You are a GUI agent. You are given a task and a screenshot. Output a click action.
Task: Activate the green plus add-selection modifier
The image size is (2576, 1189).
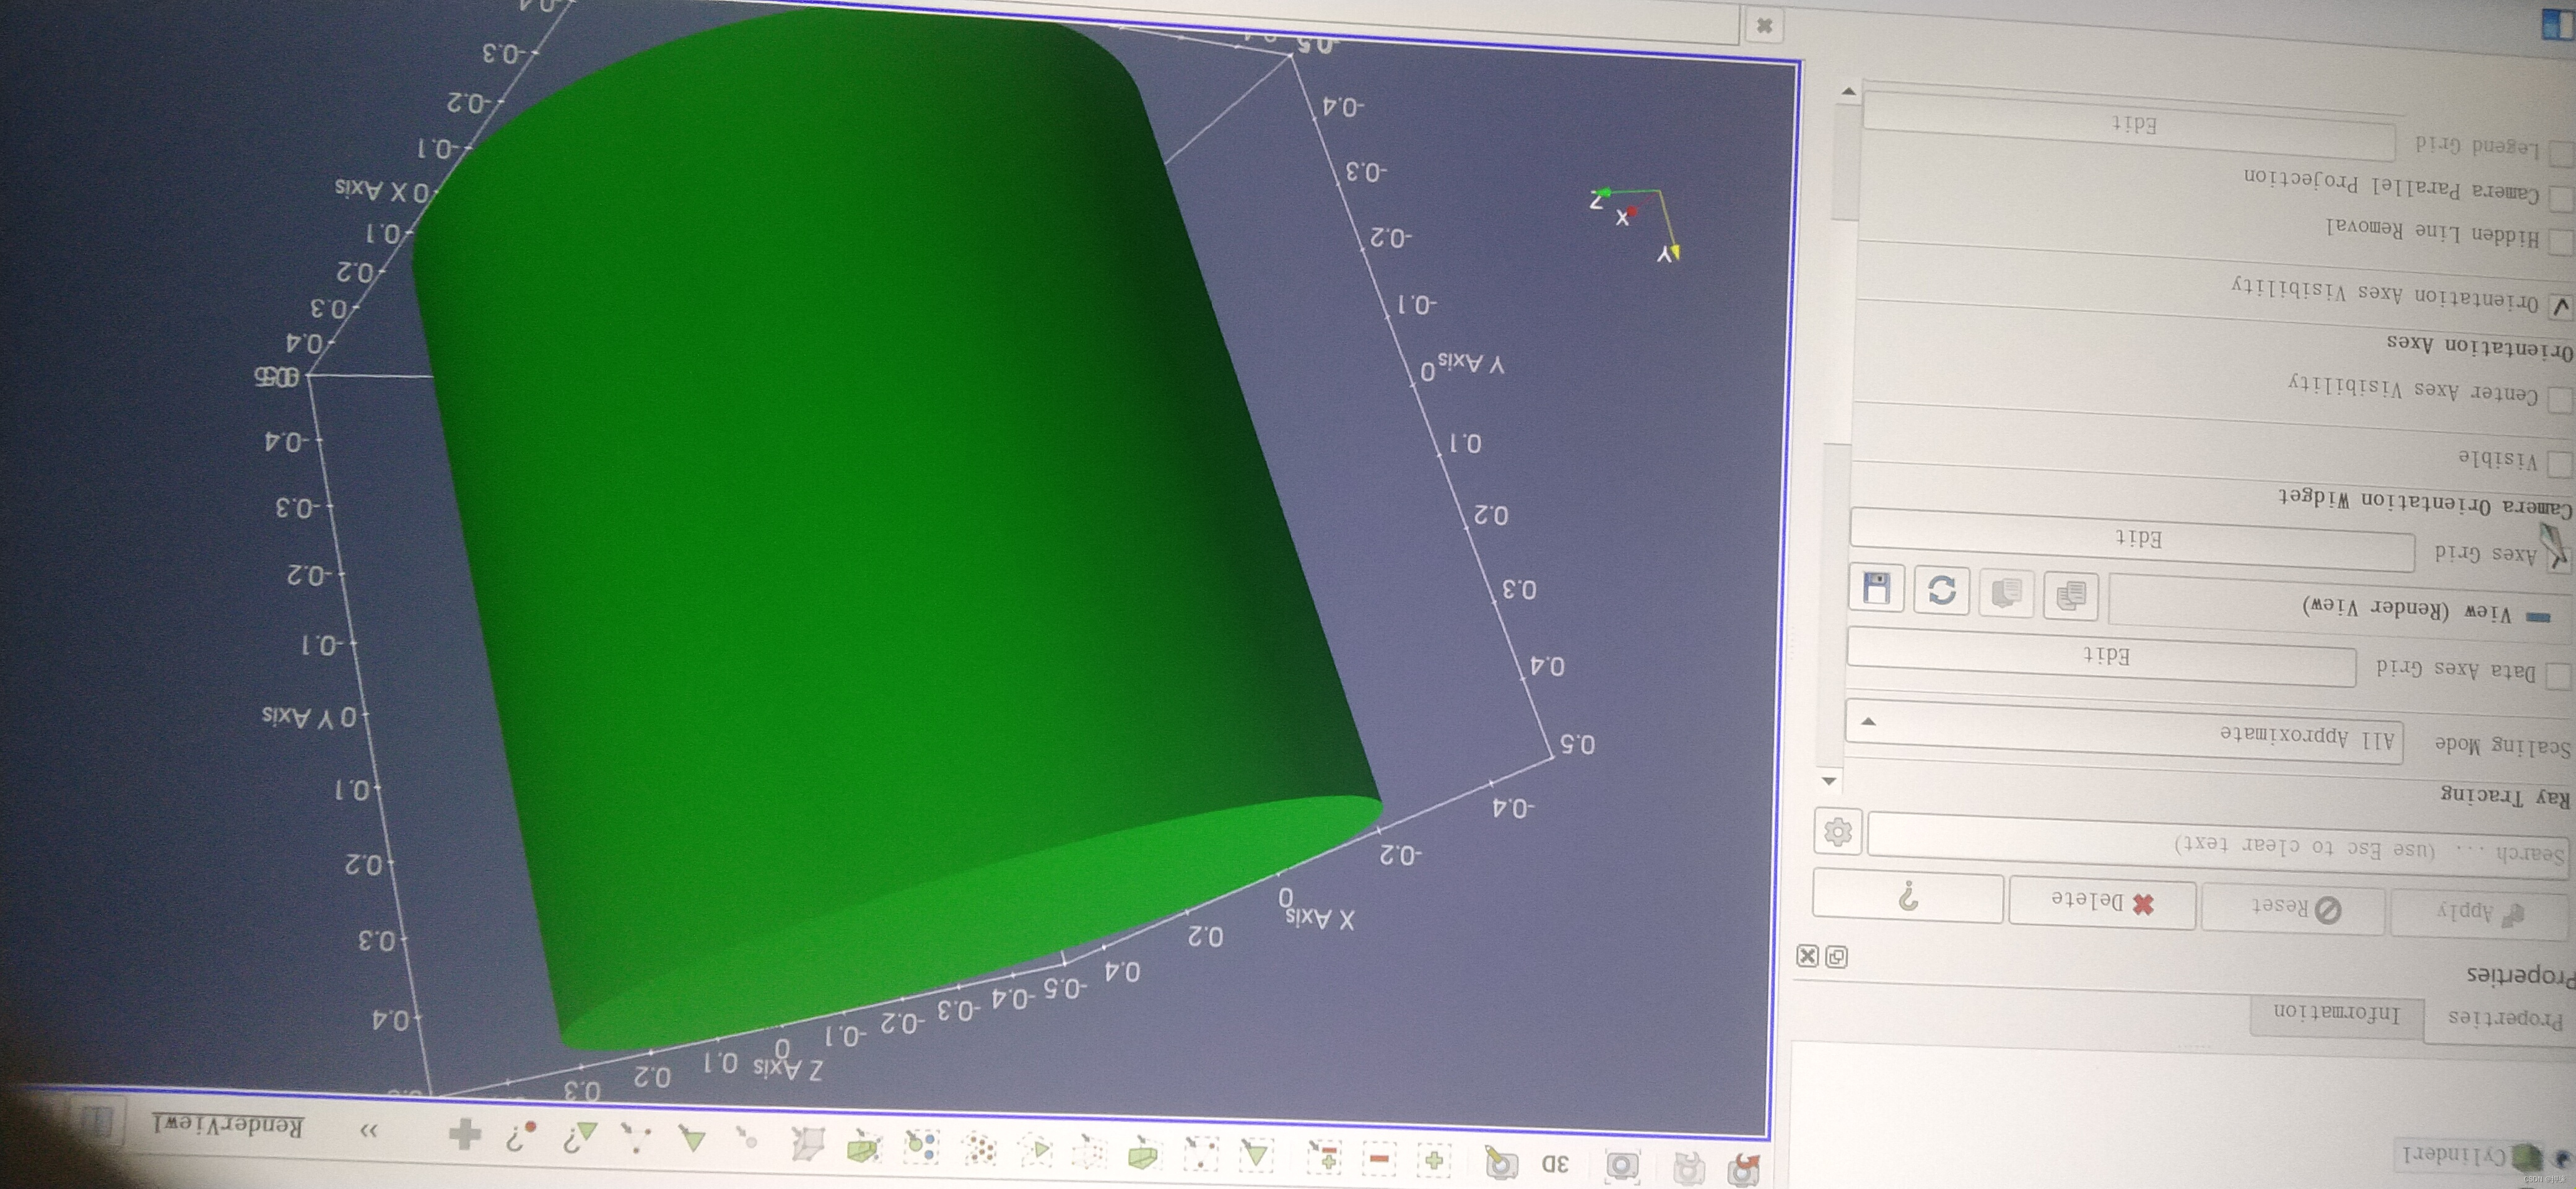pos(1434,1160)
